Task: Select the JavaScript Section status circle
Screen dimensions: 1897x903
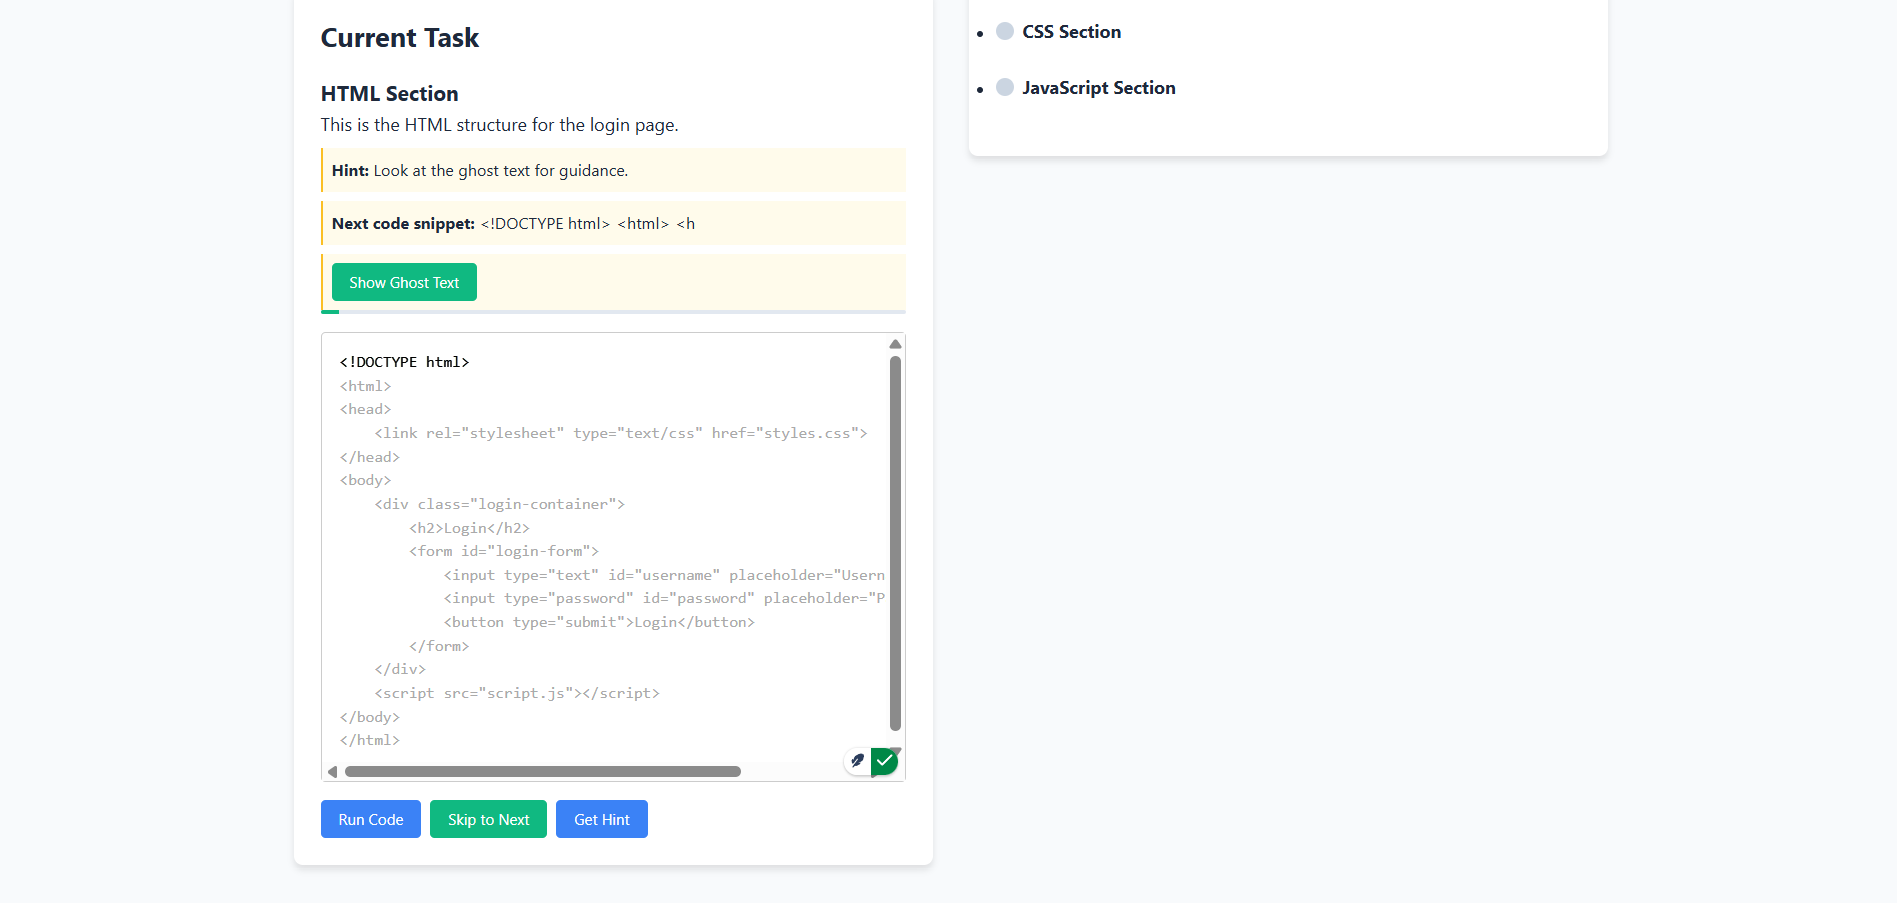Action: 1005,87
